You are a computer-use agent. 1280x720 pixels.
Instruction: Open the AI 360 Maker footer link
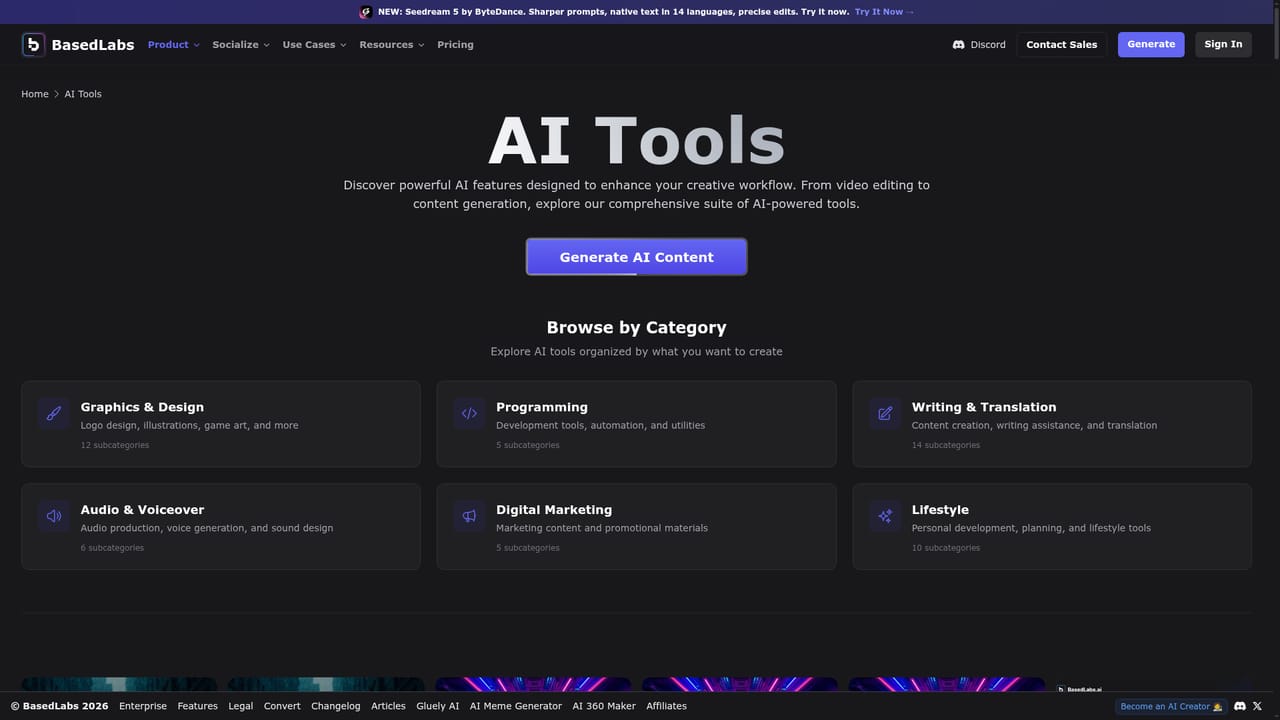click(604, 706)
